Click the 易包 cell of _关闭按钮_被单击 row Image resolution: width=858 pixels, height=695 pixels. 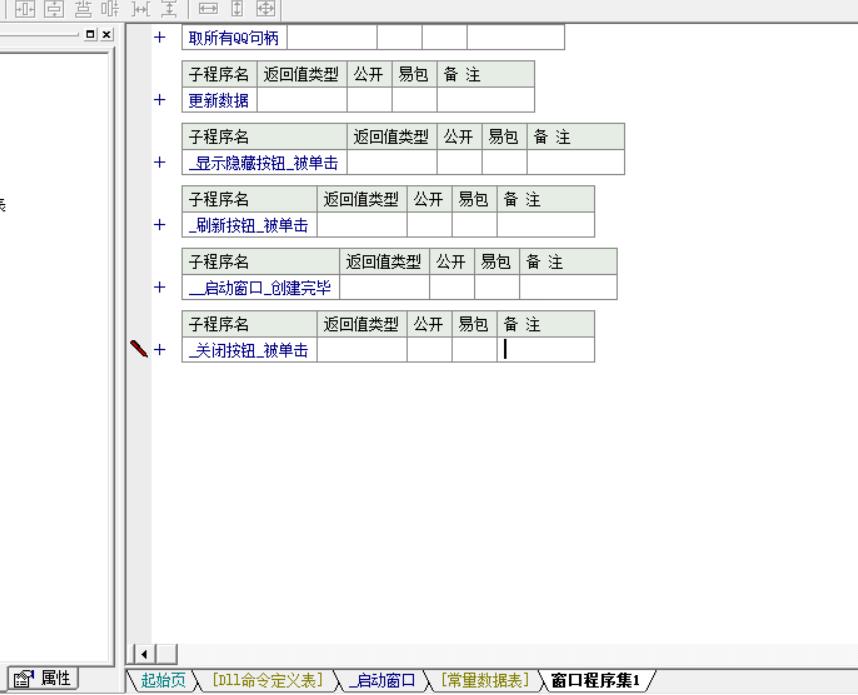474,350
